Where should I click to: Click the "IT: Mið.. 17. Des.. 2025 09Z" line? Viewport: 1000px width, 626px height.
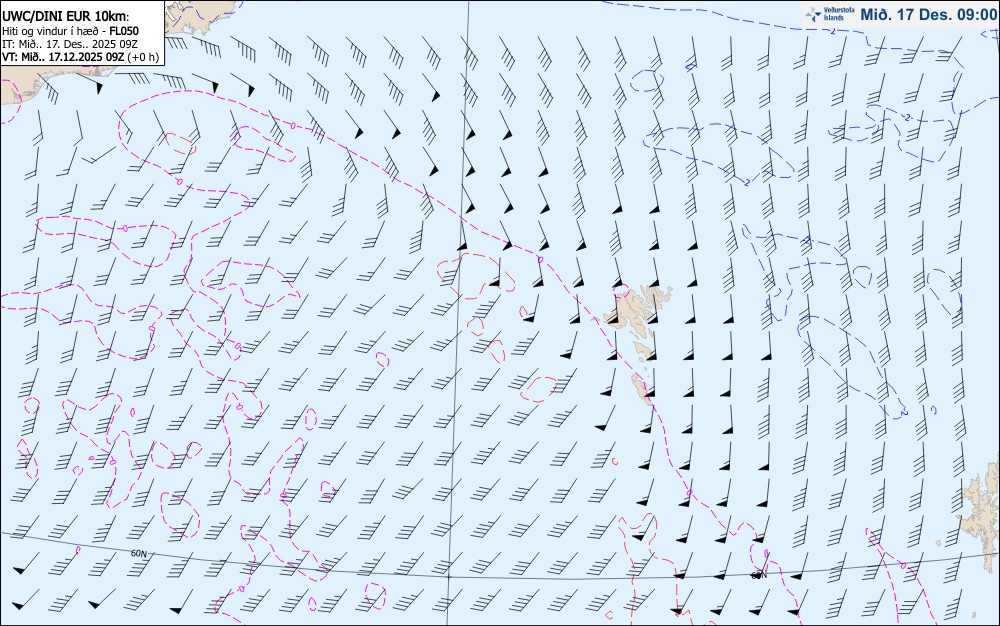tap(70, 44)
